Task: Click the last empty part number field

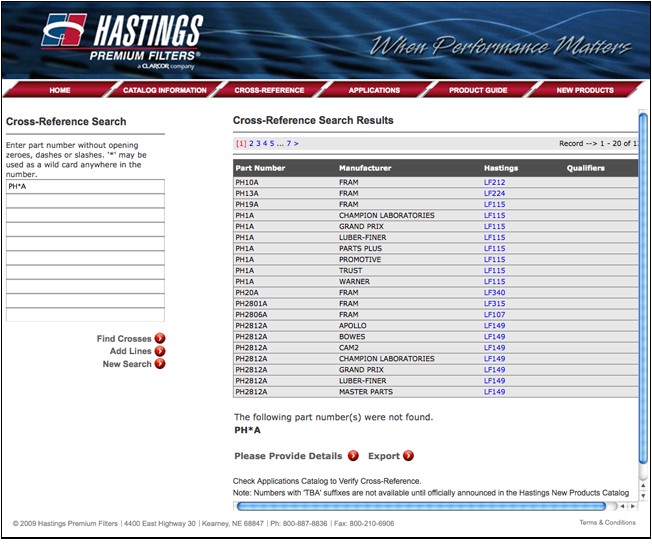Action: pyautogui.click(x=85, y=315)
